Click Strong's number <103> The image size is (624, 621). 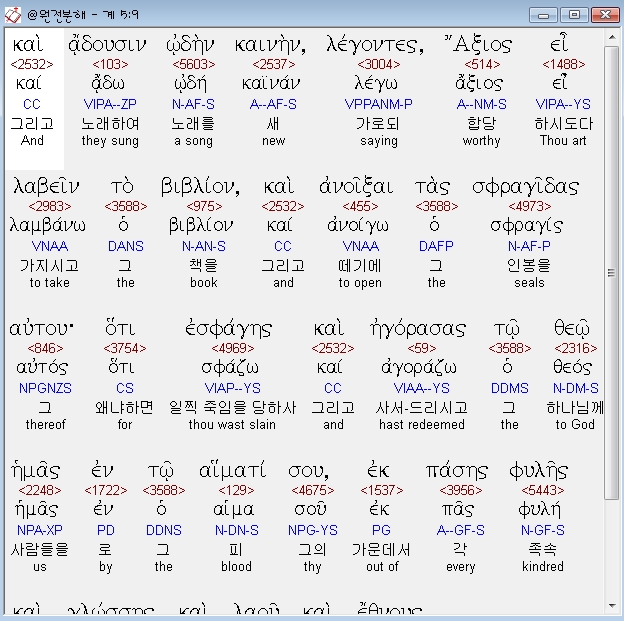click(x=110, y=64)
